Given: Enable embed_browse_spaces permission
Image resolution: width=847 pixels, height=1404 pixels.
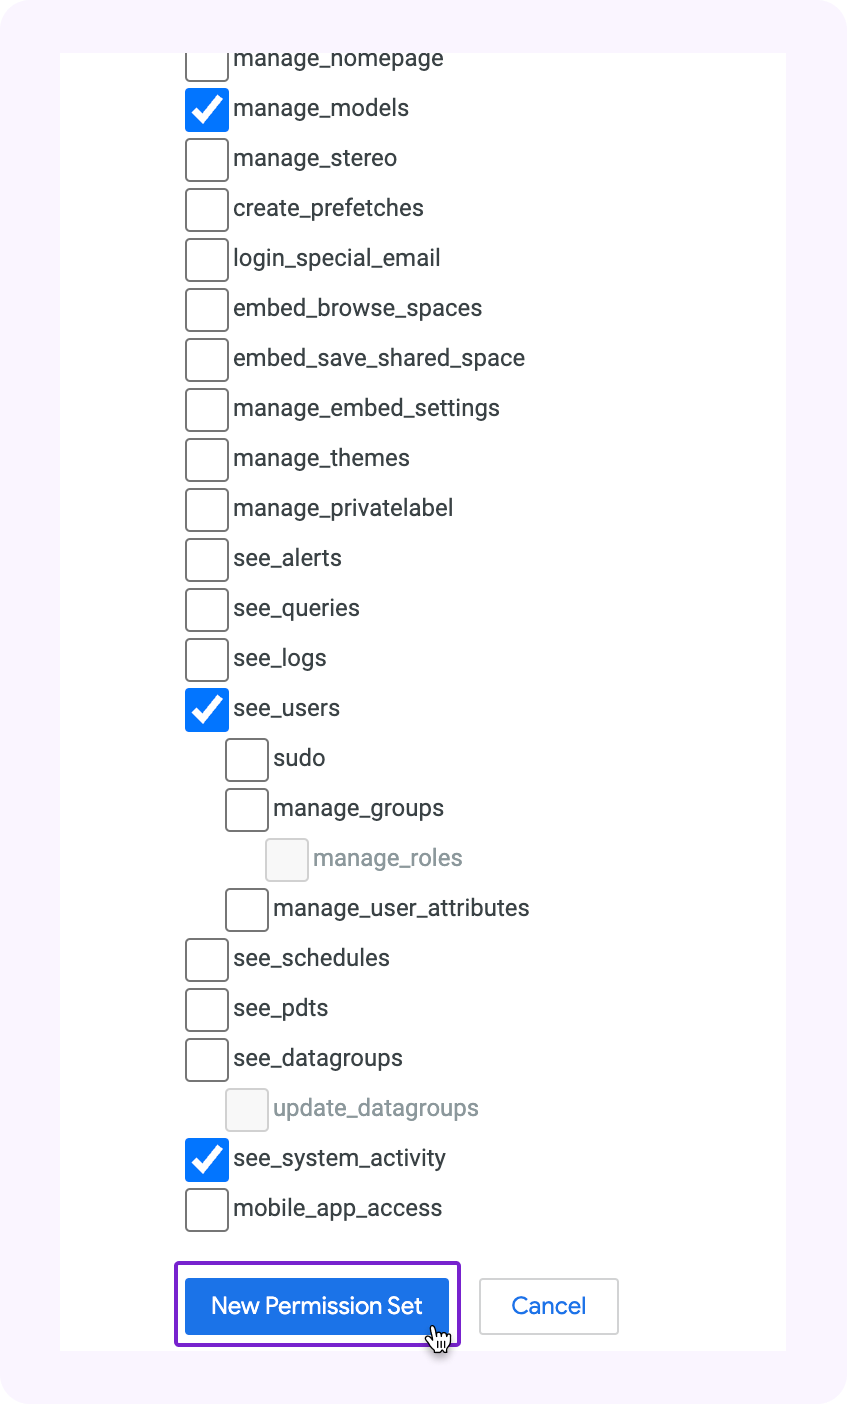Looking at the screenshot, I should 207,309.
